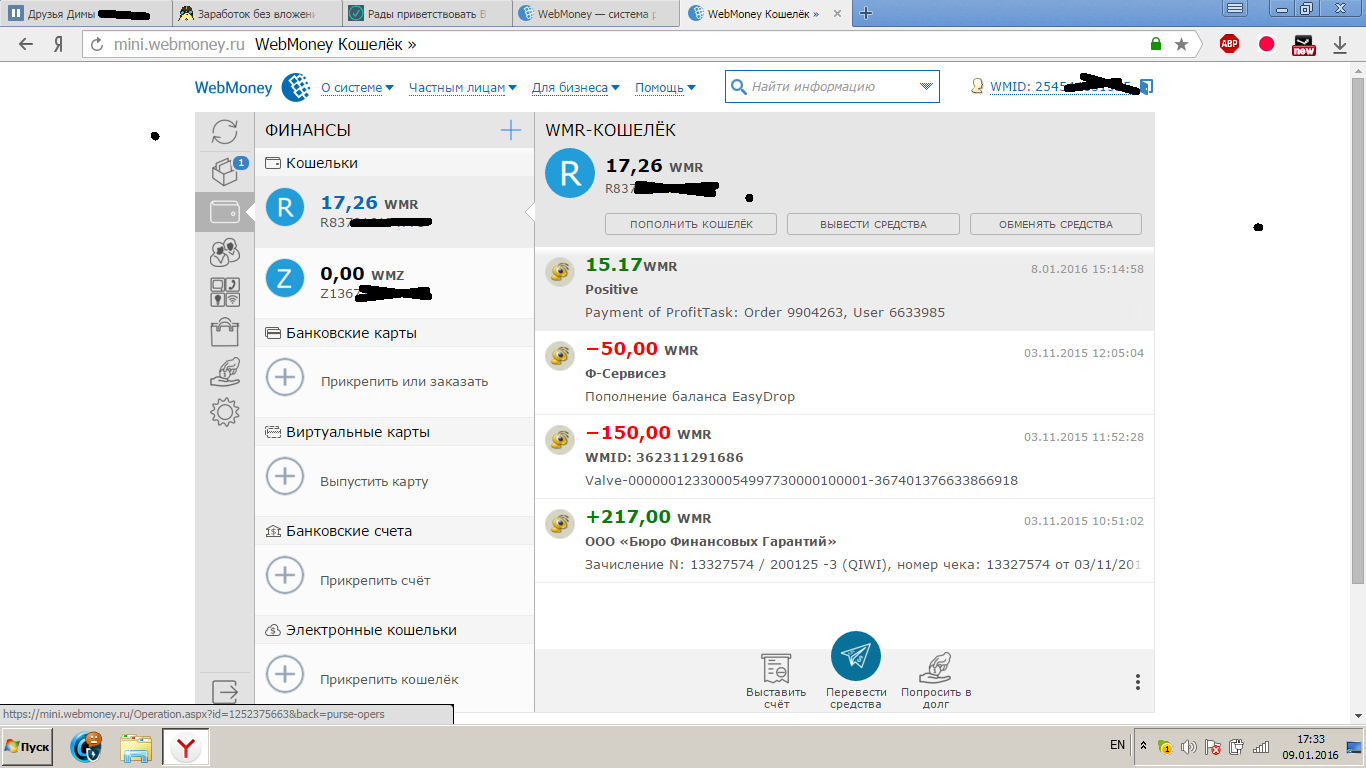Click the volume icon in the system tray
This screenshot has height=768, width=1366.
[x=1189, y=747]
